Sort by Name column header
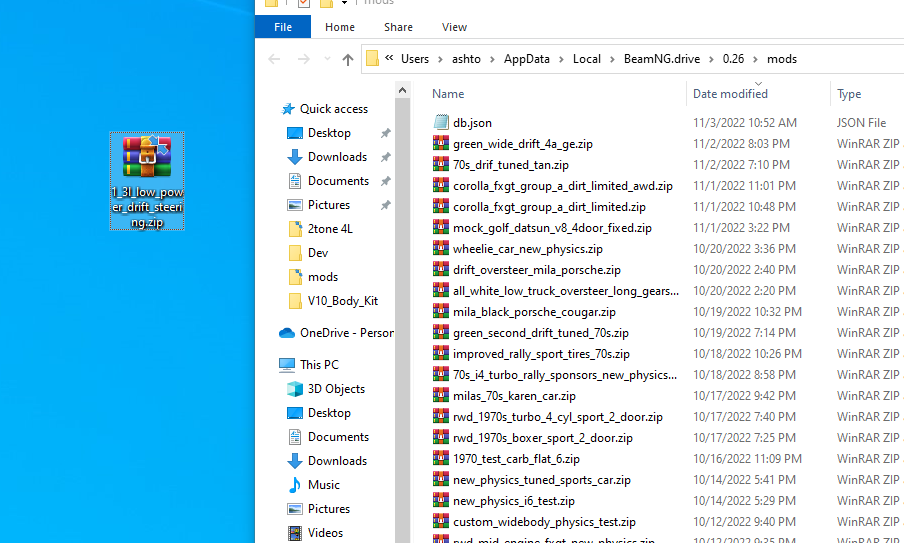Viewport: 904px width, 543px height. coord(448,93)
